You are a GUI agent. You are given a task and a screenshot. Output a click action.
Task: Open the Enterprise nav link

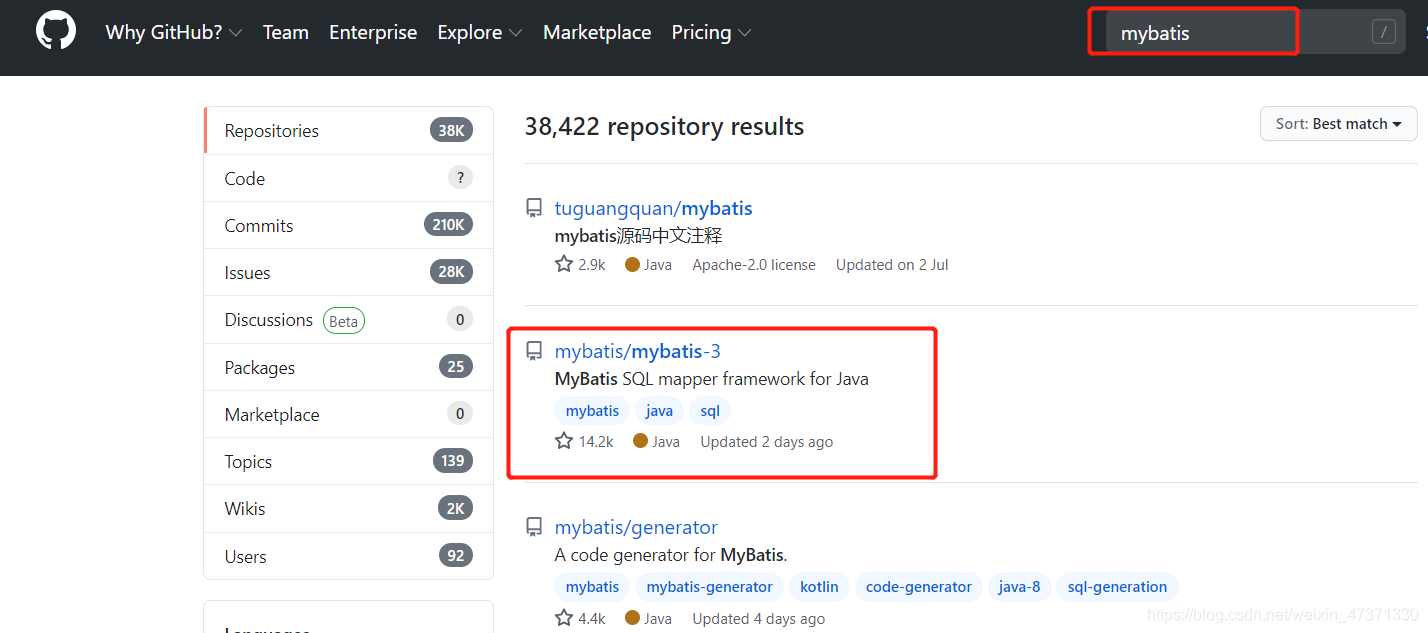tap(373, 32)
